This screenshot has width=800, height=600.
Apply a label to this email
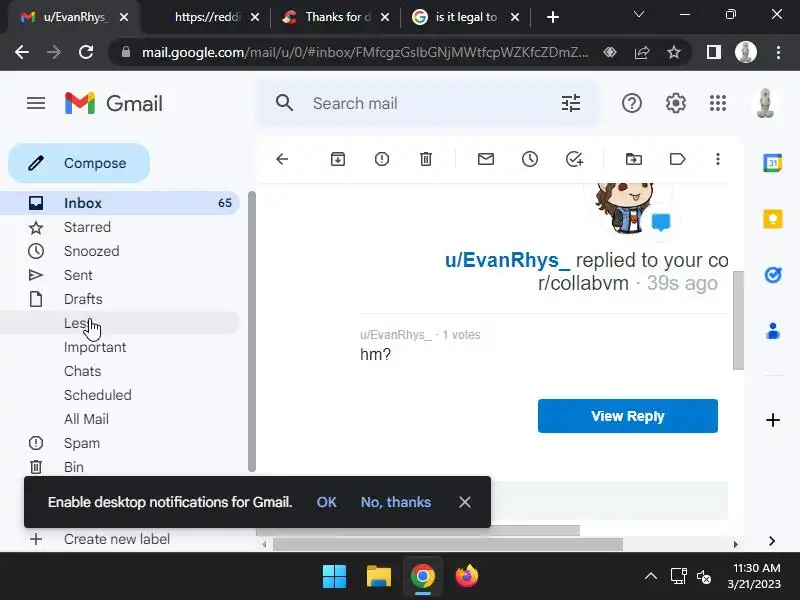tap(678, 159)
